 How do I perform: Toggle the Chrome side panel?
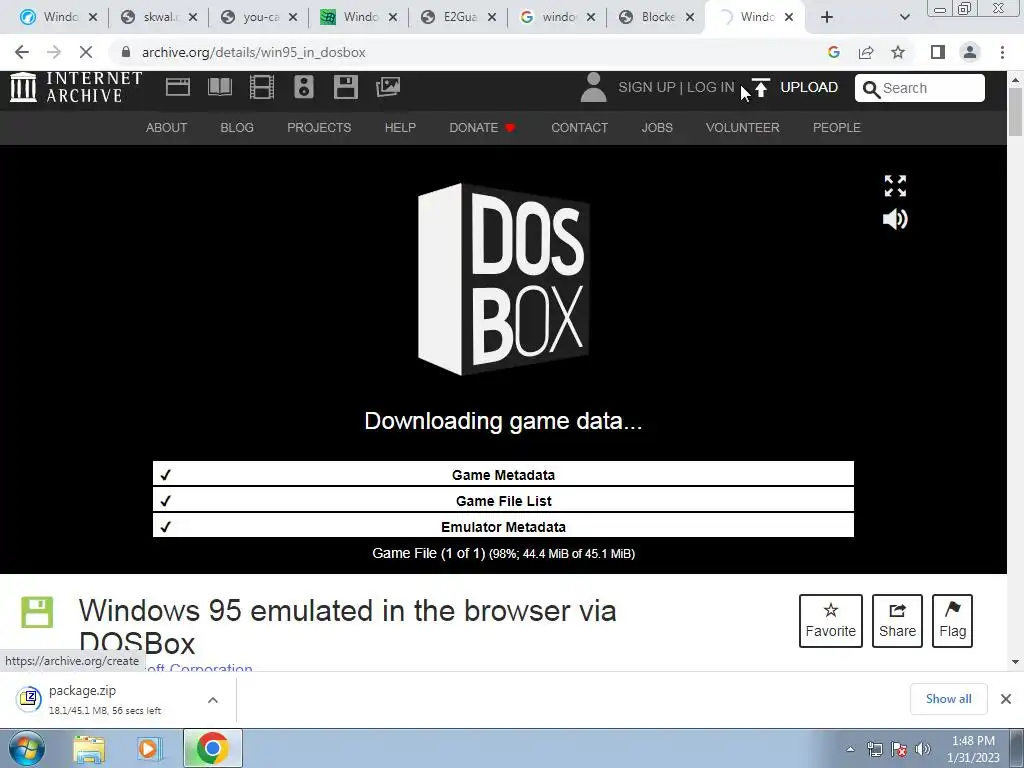938,52
